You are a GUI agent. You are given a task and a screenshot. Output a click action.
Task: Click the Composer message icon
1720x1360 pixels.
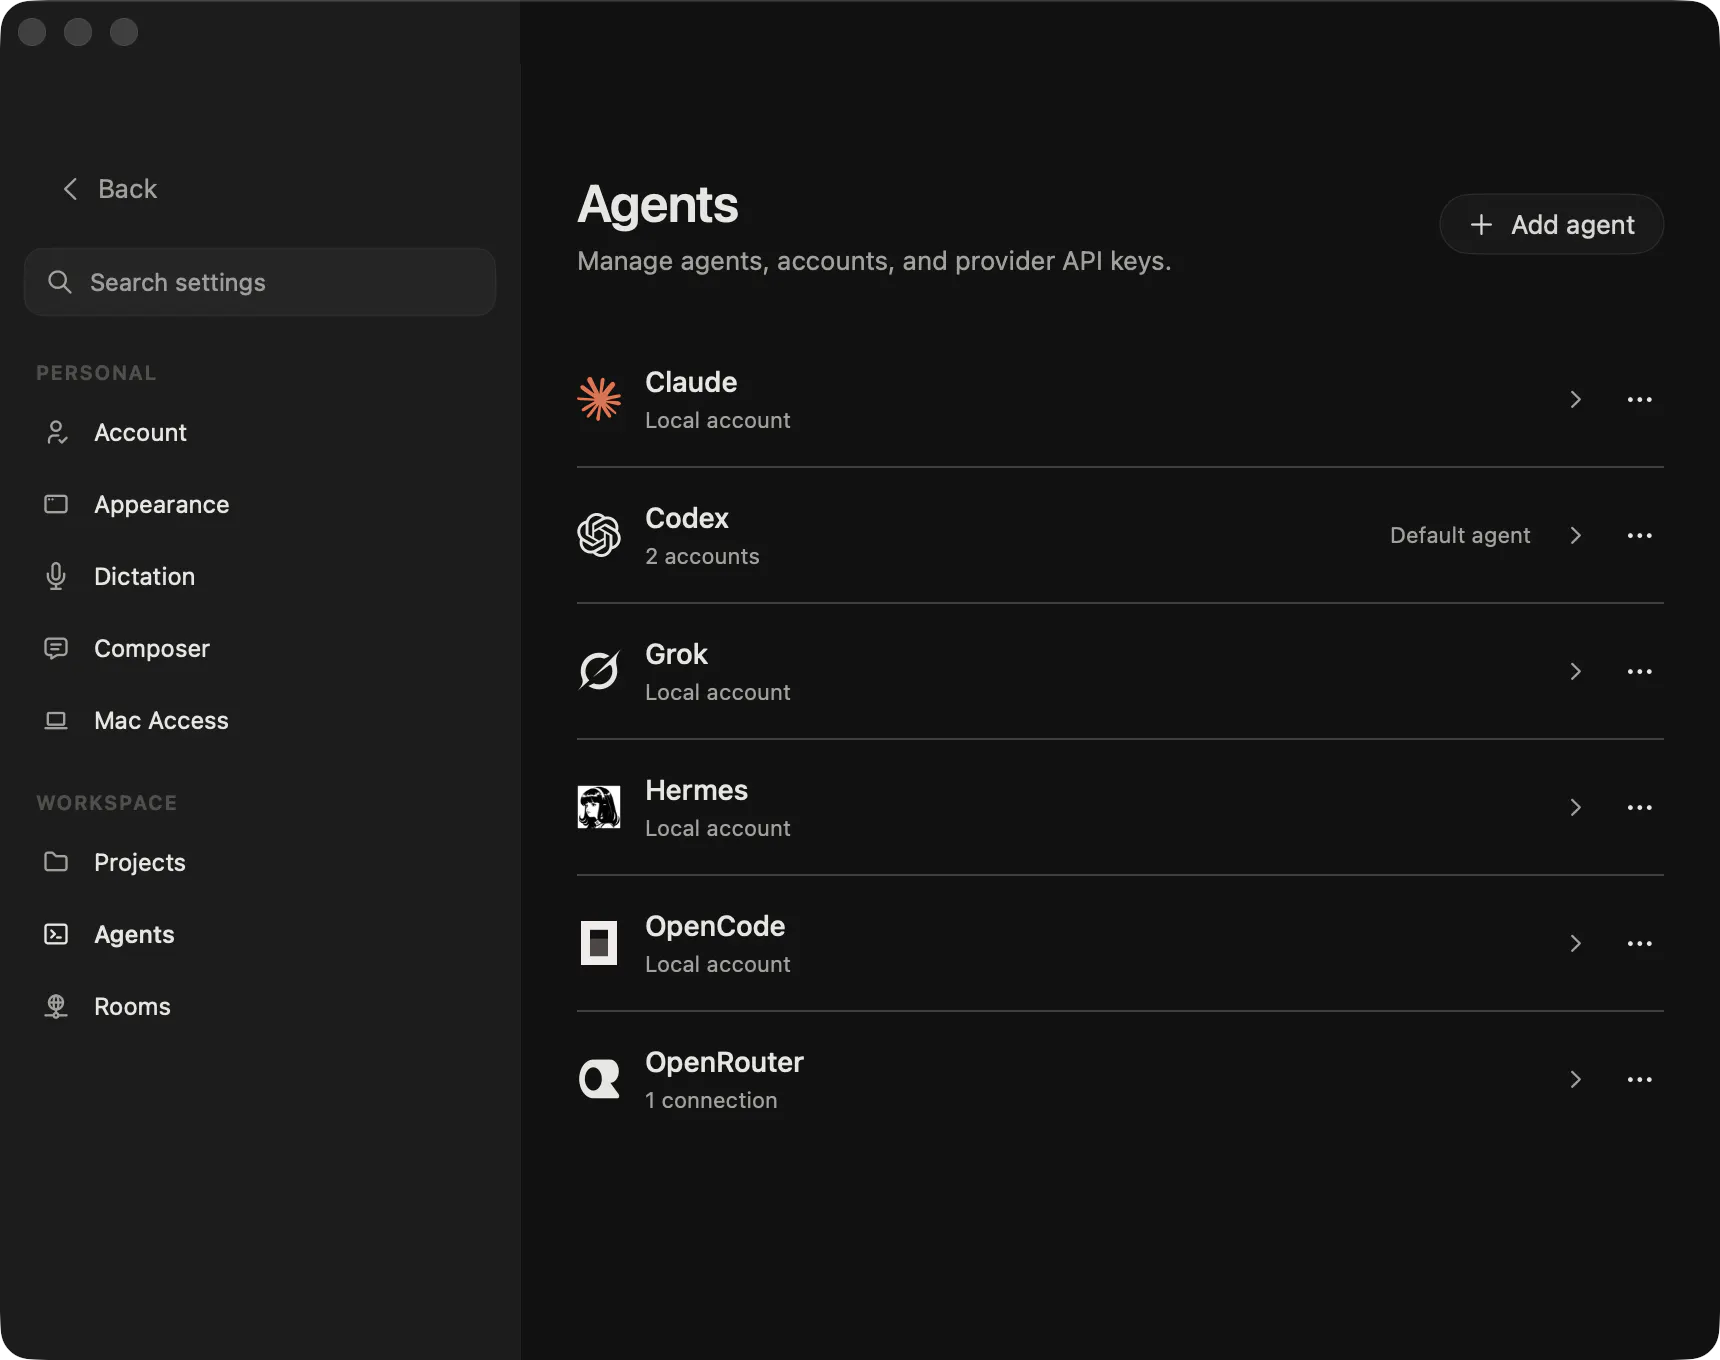[x=56, y=648]
